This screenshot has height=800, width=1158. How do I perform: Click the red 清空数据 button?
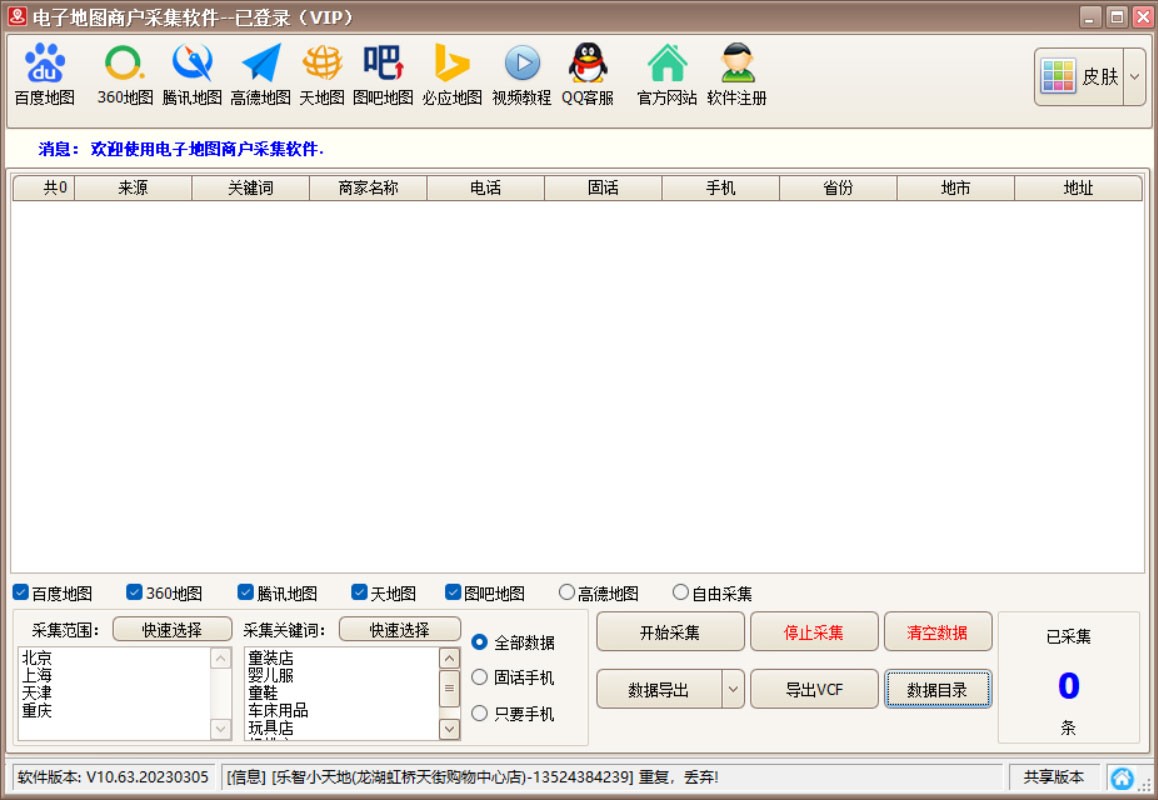pyautogui.click(x=937, y=632)
